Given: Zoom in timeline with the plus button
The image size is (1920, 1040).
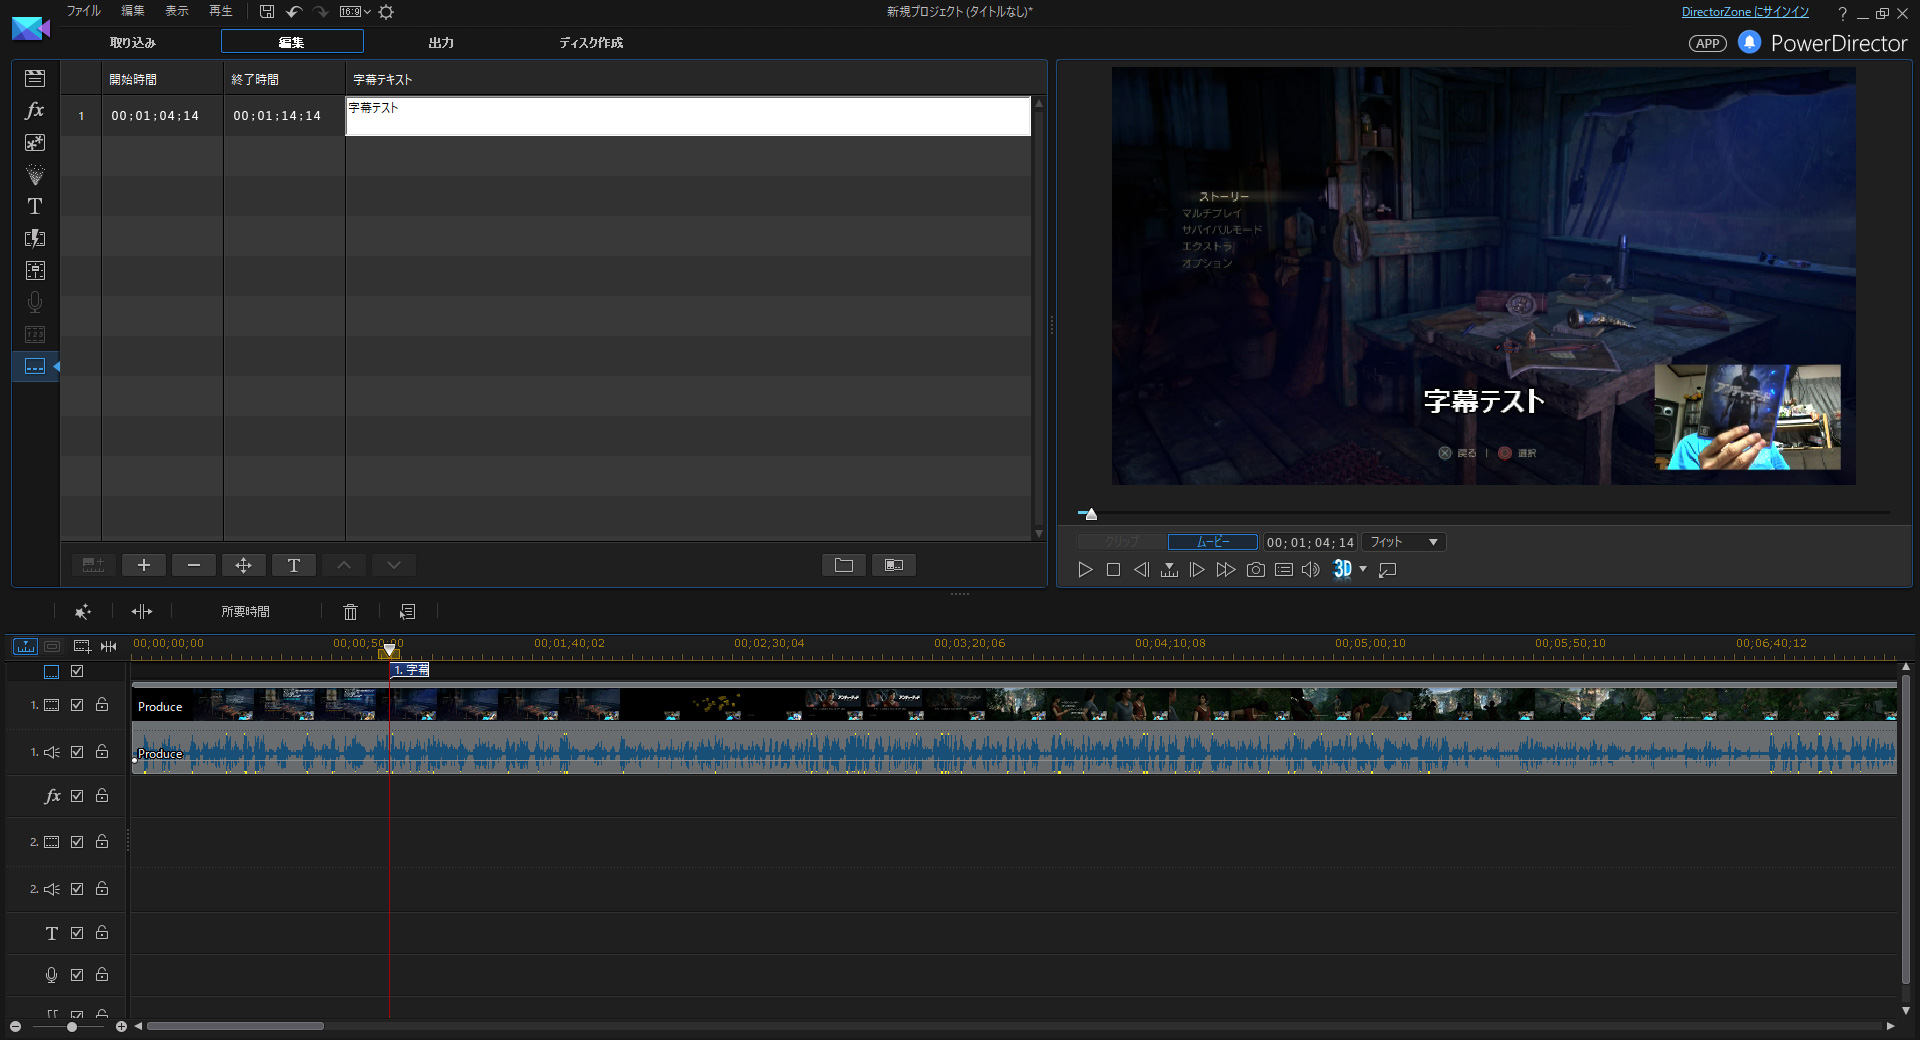Looking at the screenshot, I should point(121,1027).
